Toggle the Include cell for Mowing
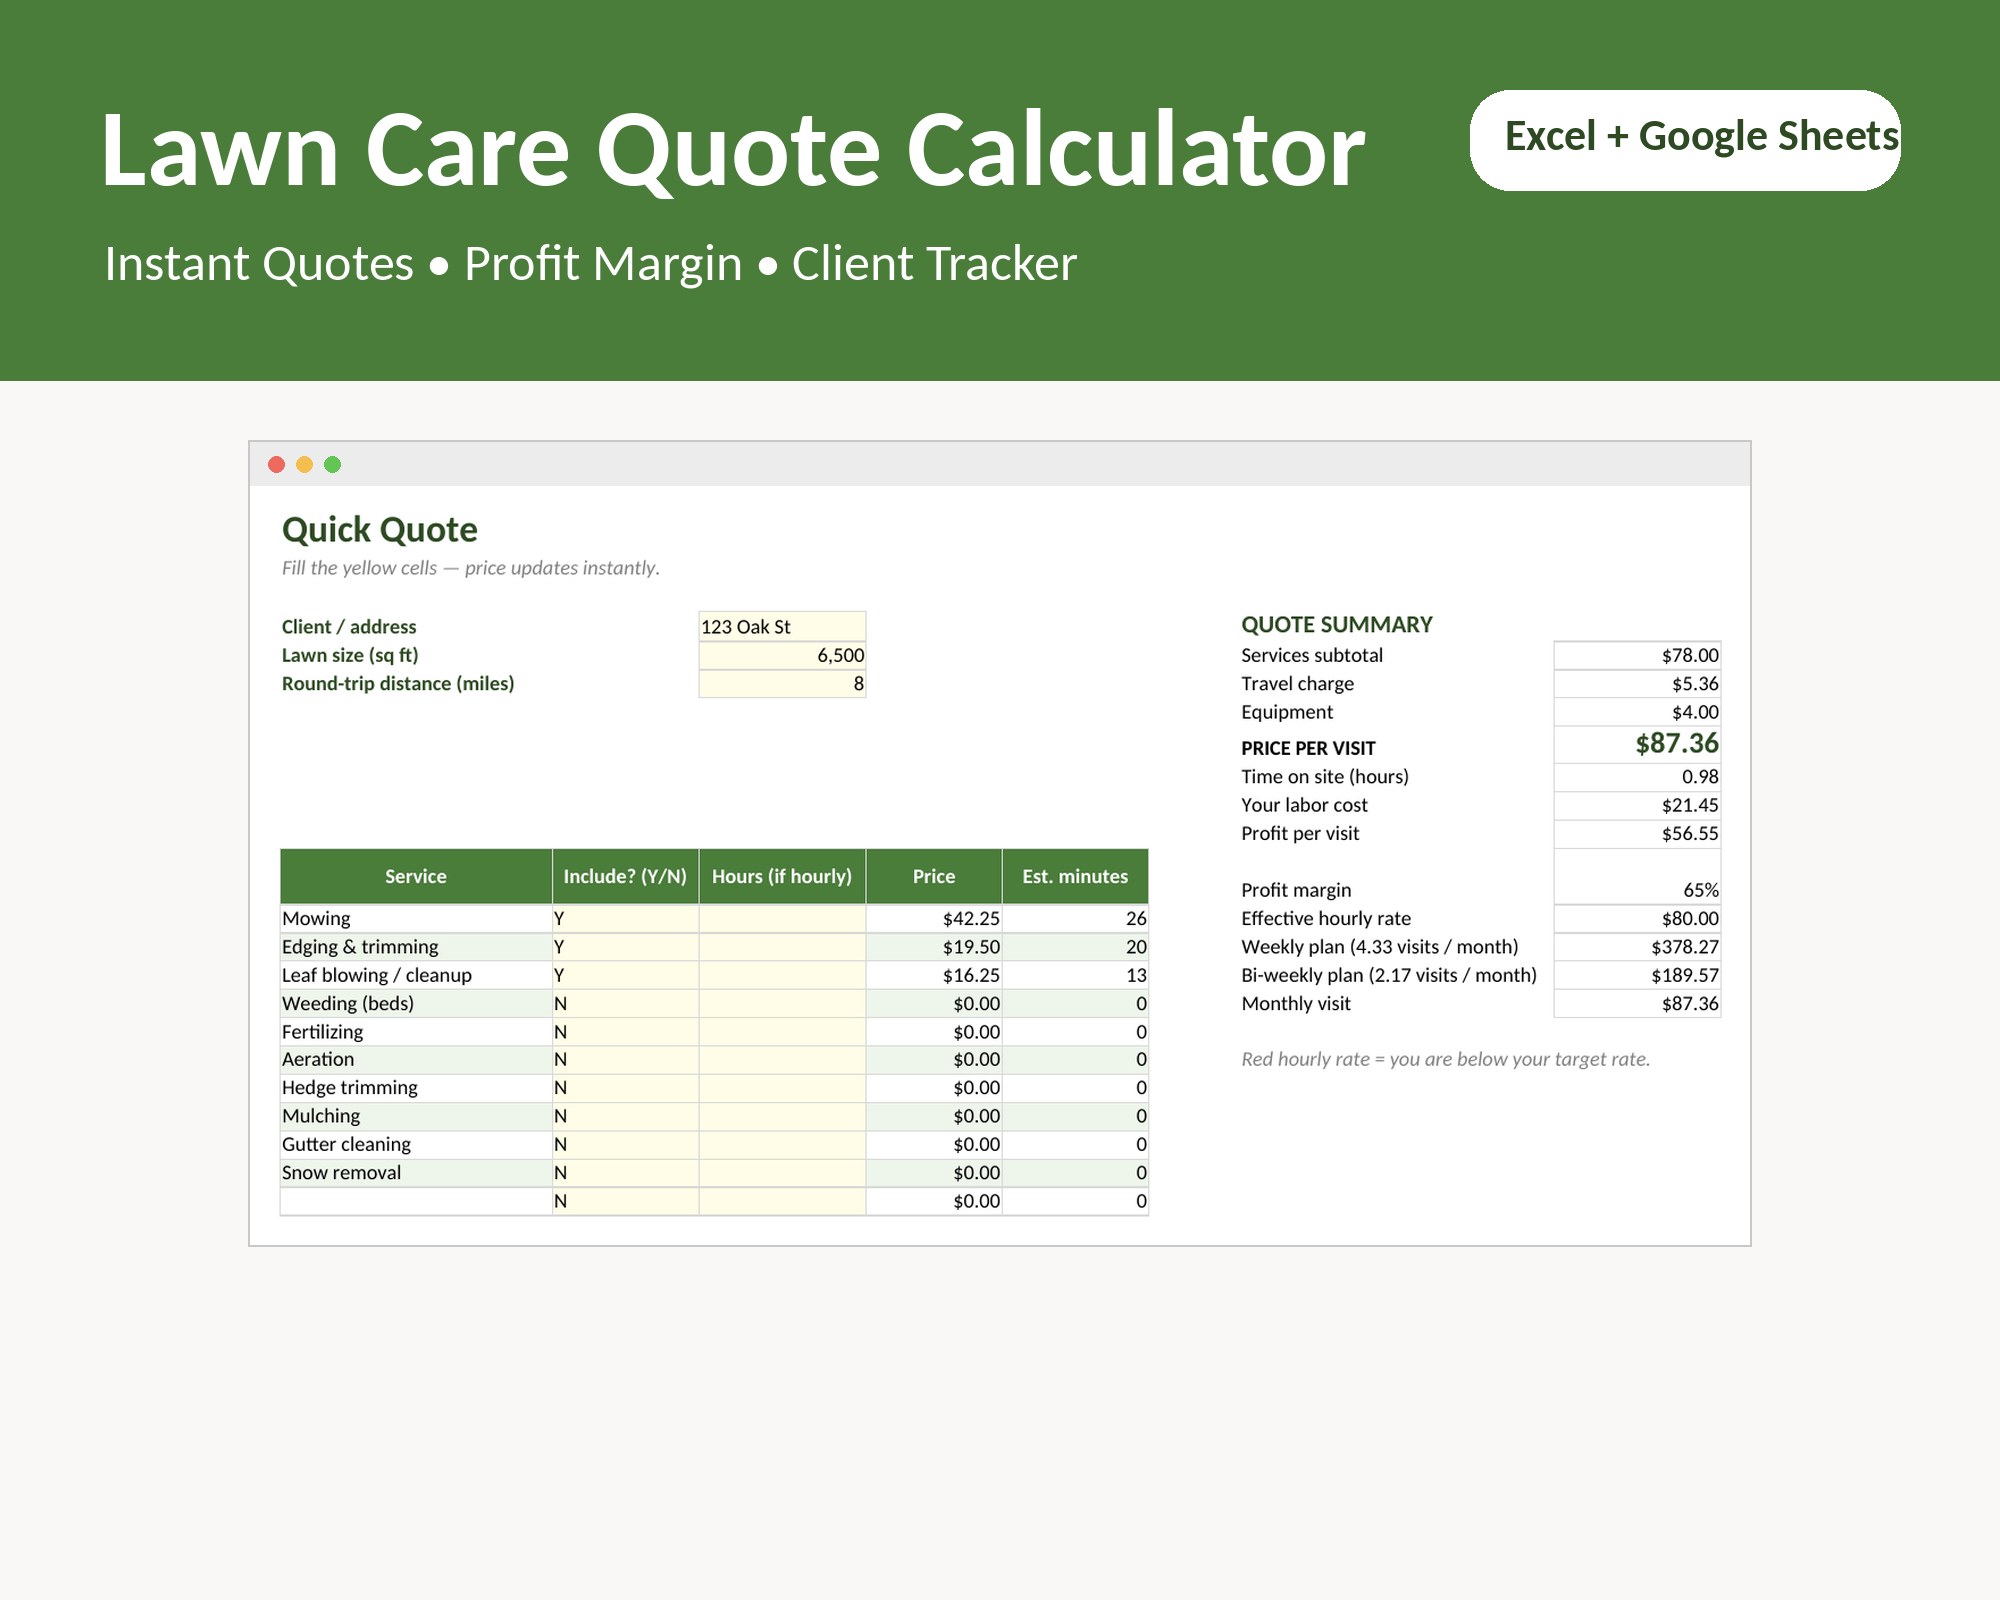The height and width of the screenshot is (1600, 2000). 625,918
